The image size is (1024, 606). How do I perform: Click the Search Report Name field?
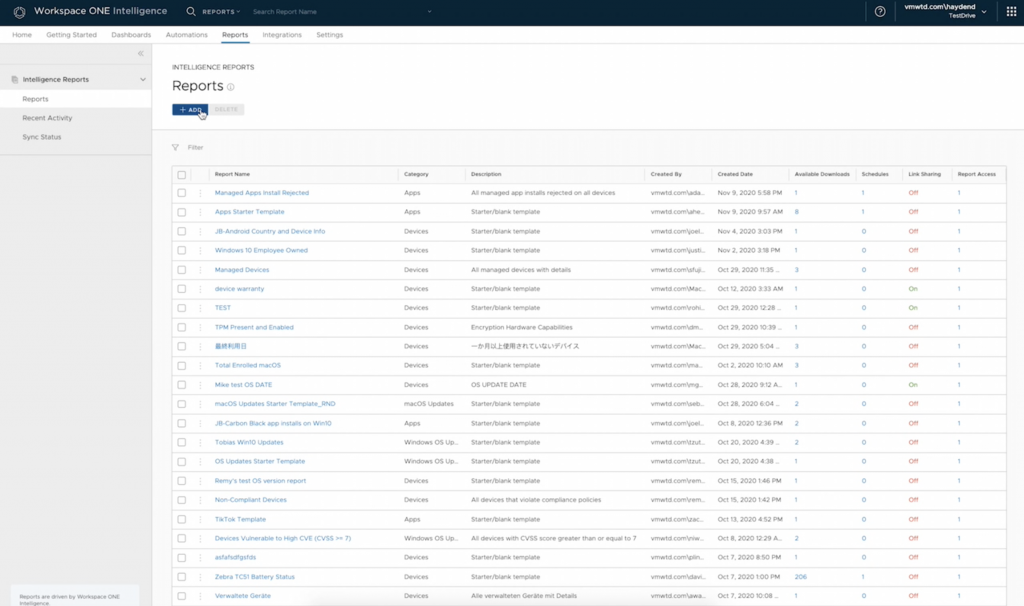pos(340,12)
